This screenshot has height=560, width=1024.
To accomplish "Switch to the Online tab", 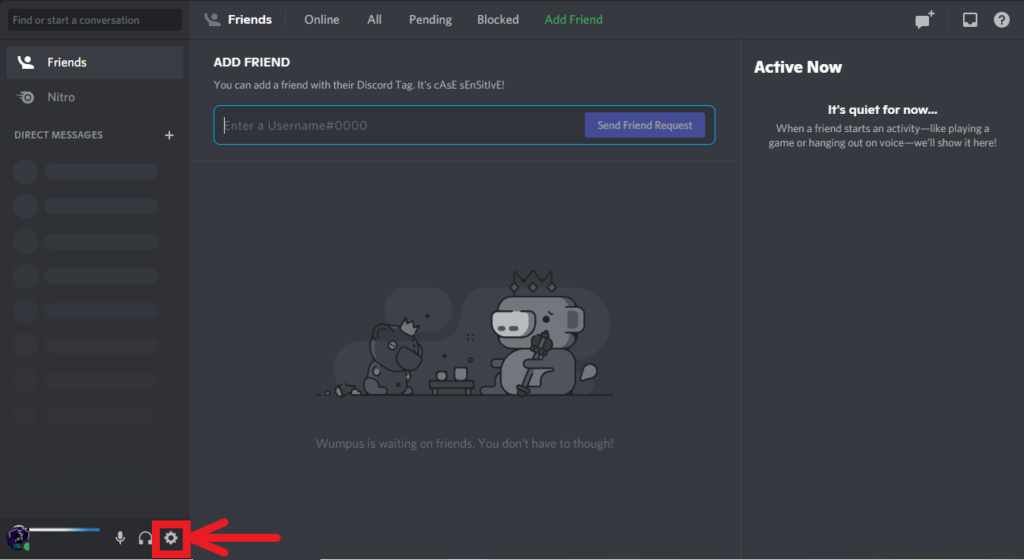I will tap(321, 20).
